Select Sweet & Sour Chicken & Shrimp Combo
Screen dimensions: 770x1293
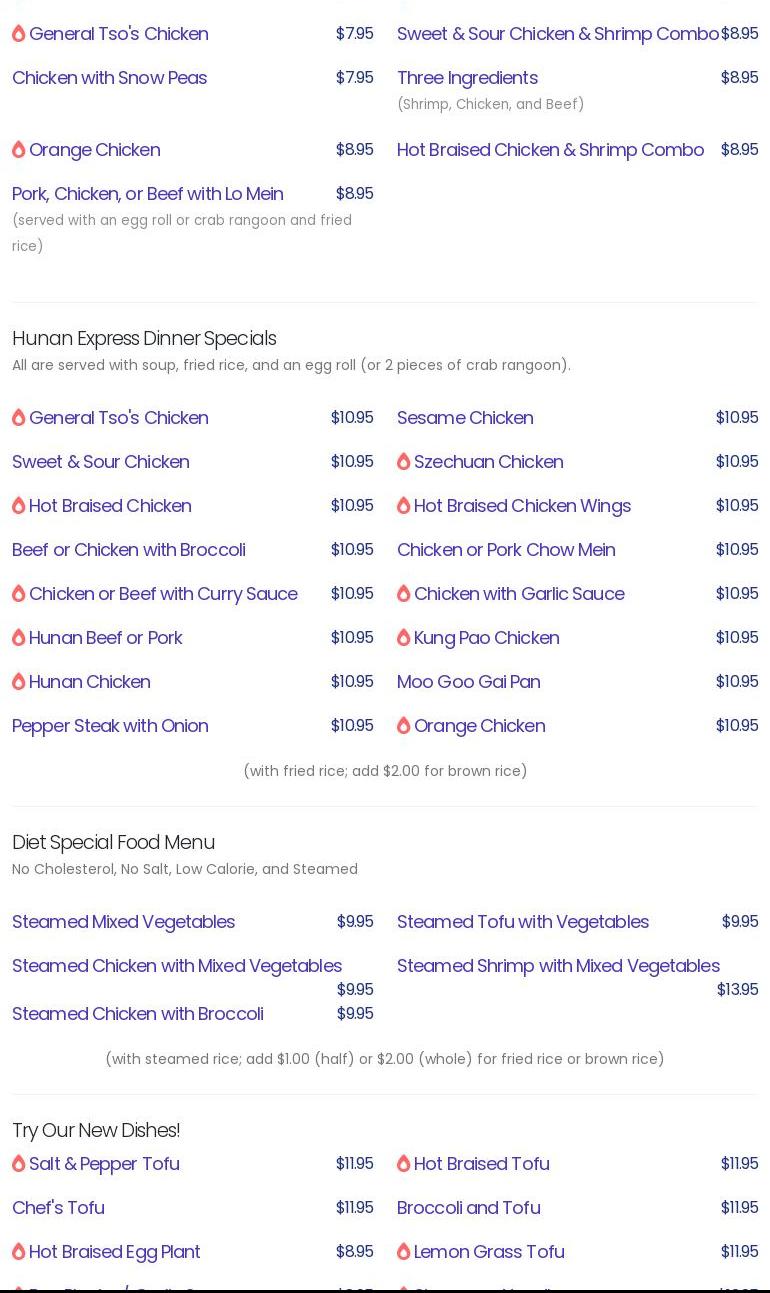click(557, 34)
